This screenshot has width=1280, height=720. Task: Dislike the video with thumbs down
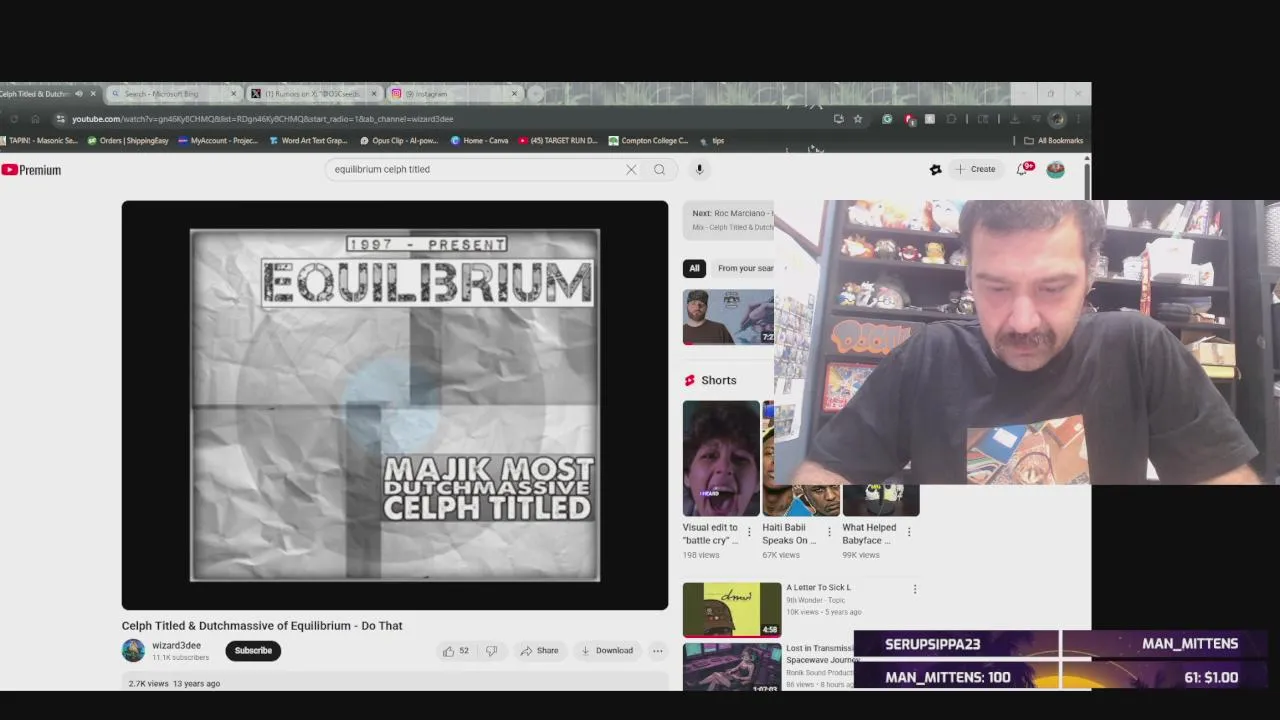point(491,651)
